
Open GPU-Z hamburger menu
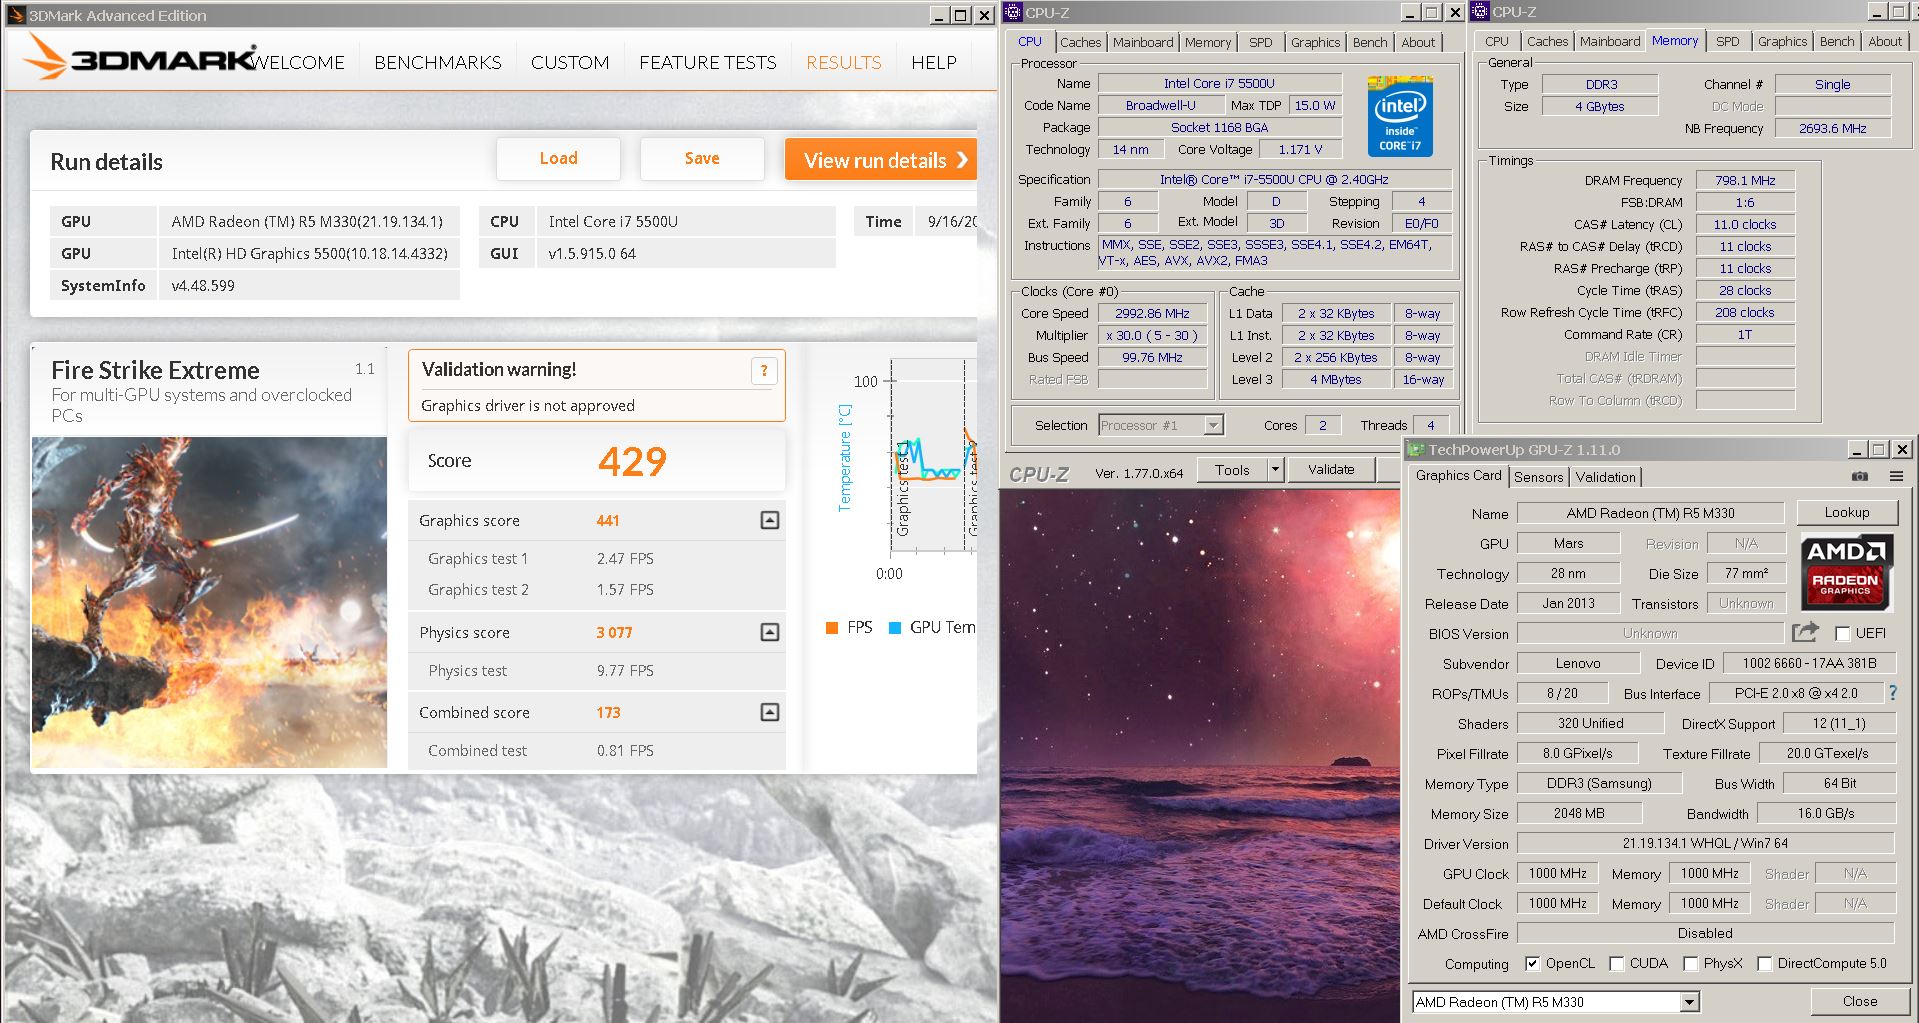tap(1896, 477)
